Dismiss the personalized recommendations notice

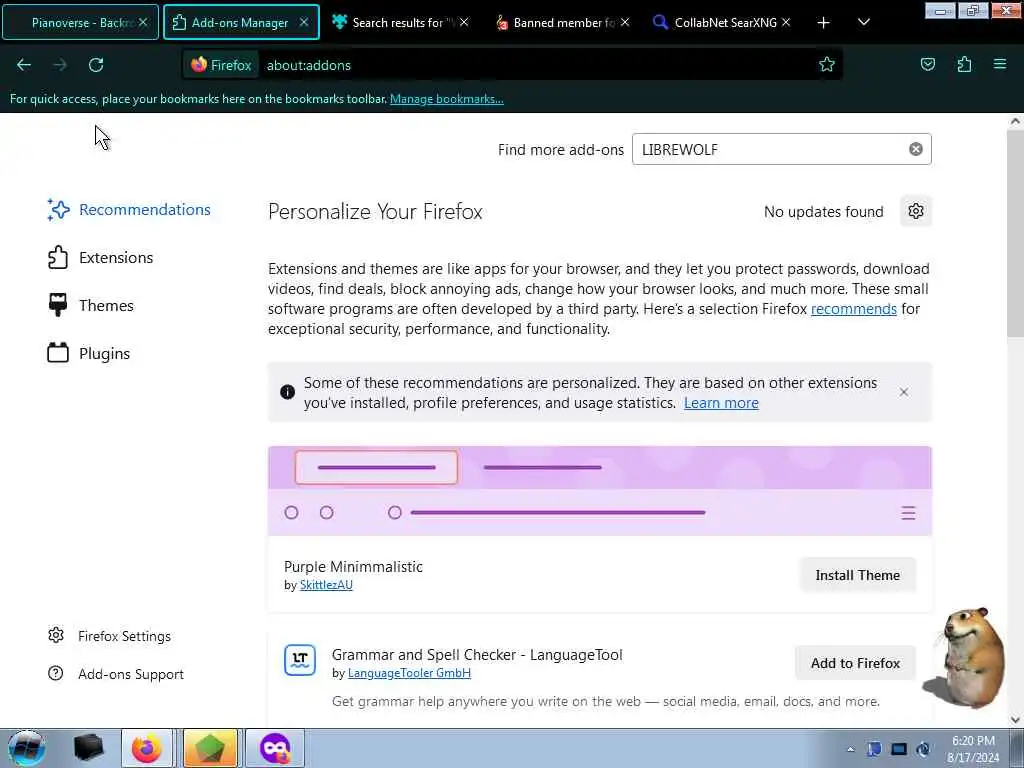(903, 392)
